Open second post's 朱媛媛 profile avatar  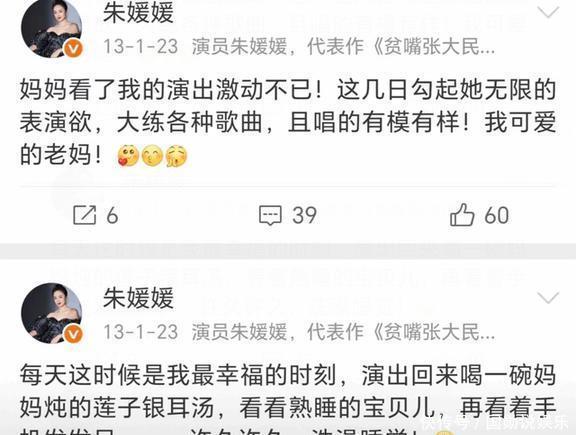click(x=51, y=313)
